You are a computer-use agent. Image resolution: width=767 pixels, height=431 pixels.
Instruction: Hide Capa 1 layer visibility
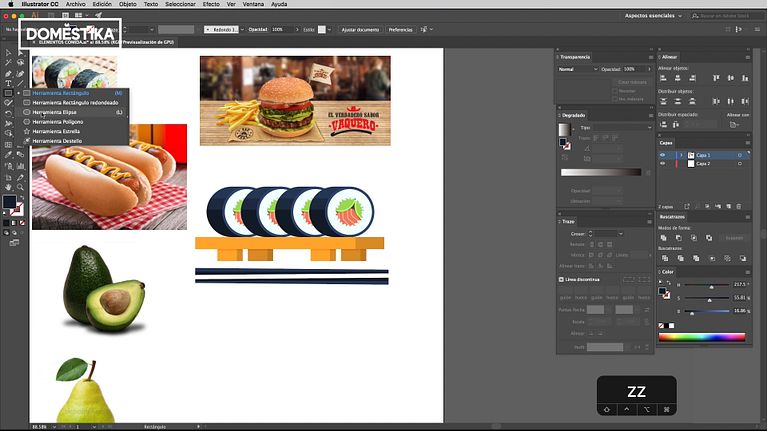663,155
